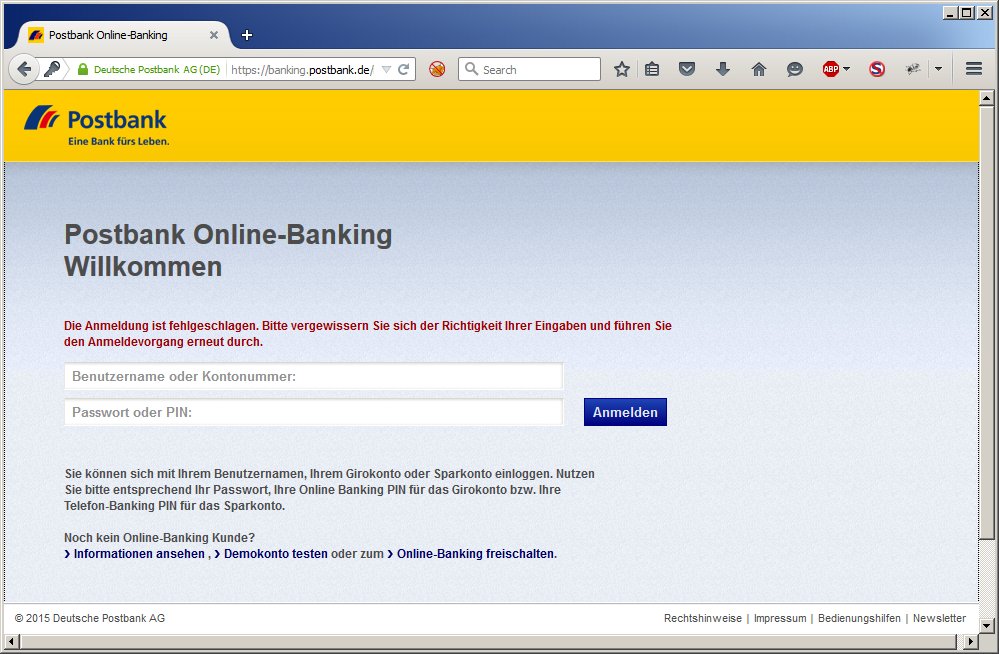Click the red "Die Anmeldung ist fehlgeschlagen" error message
Viewport: 999px width, 654px height.
click(368, 333)
